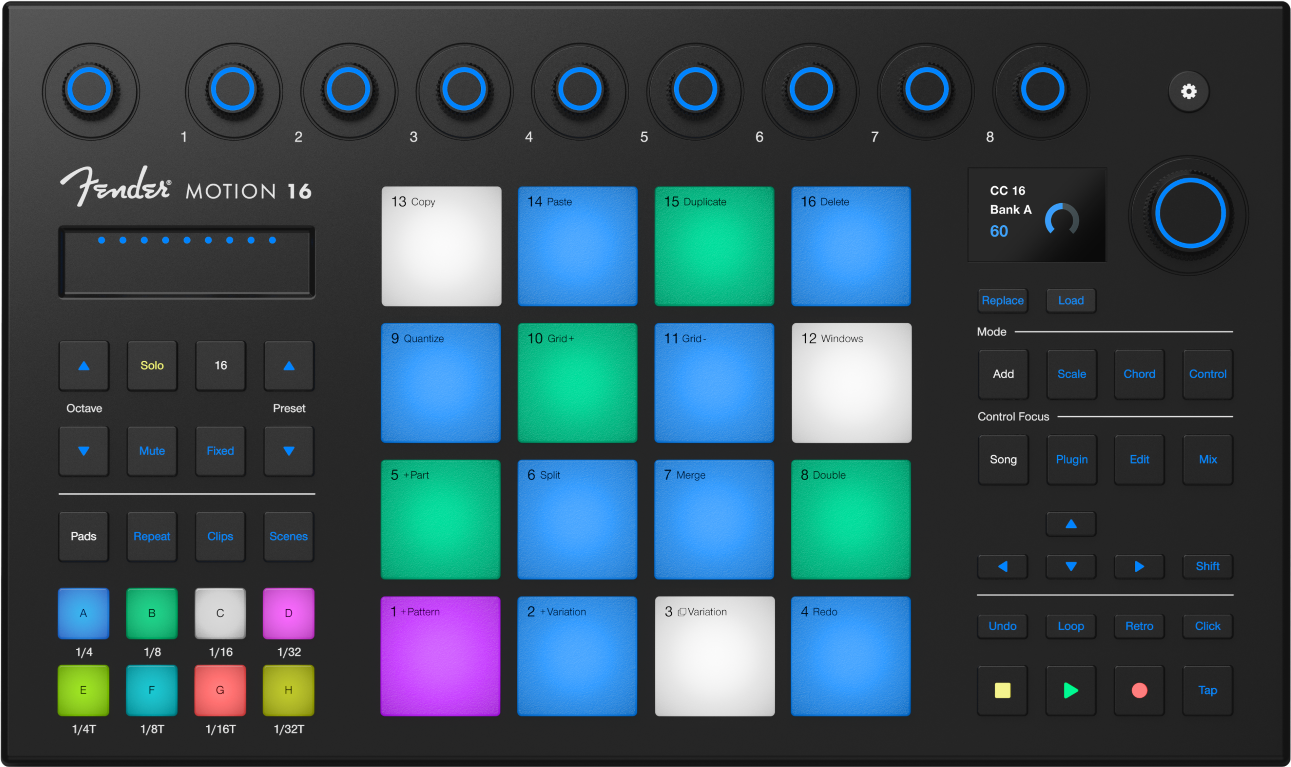Screen dimensions: 1291x767
Task: Tap the purple +Pattern pad
Action: coord(440,656)
